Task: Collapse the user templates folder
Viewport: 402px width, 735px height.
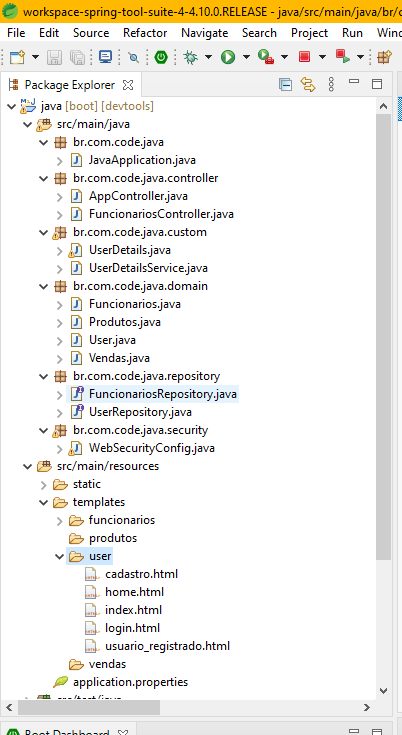Action: click(x=59, y=556)
